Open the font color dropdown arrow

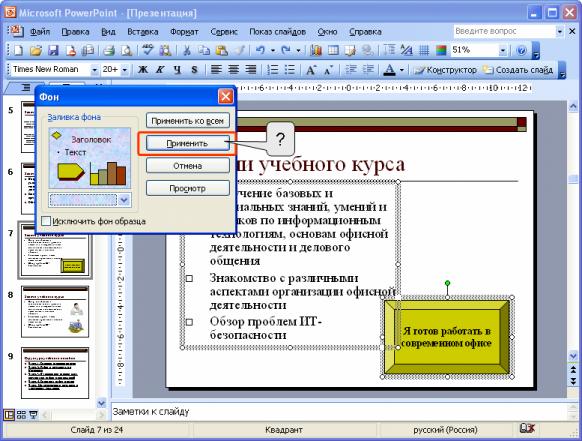click(x=401, y=70)
